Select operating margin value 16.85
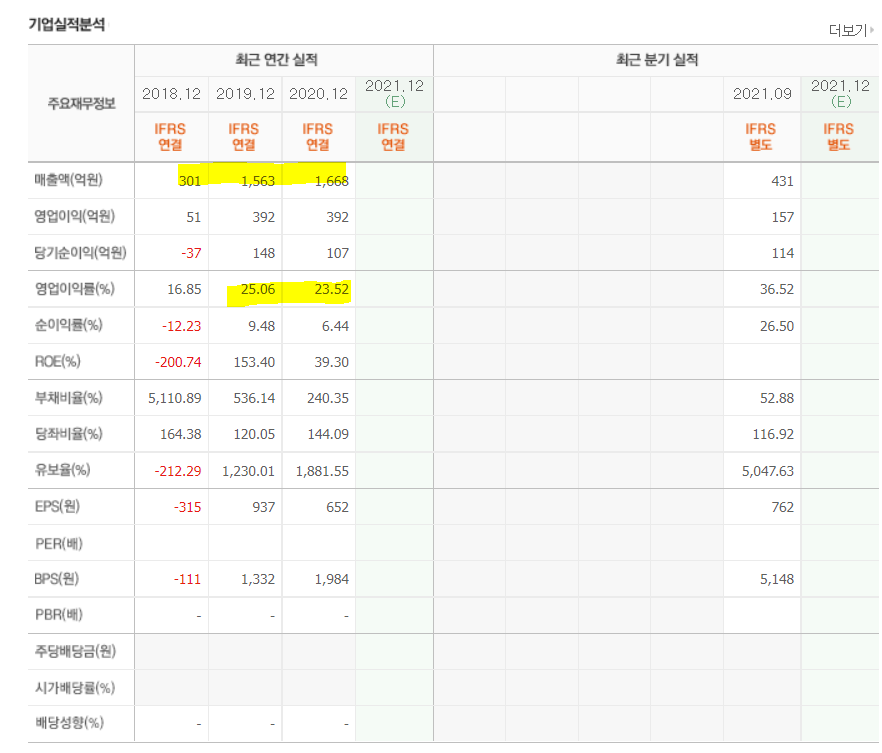882x753 pixels. coord(184,289)
